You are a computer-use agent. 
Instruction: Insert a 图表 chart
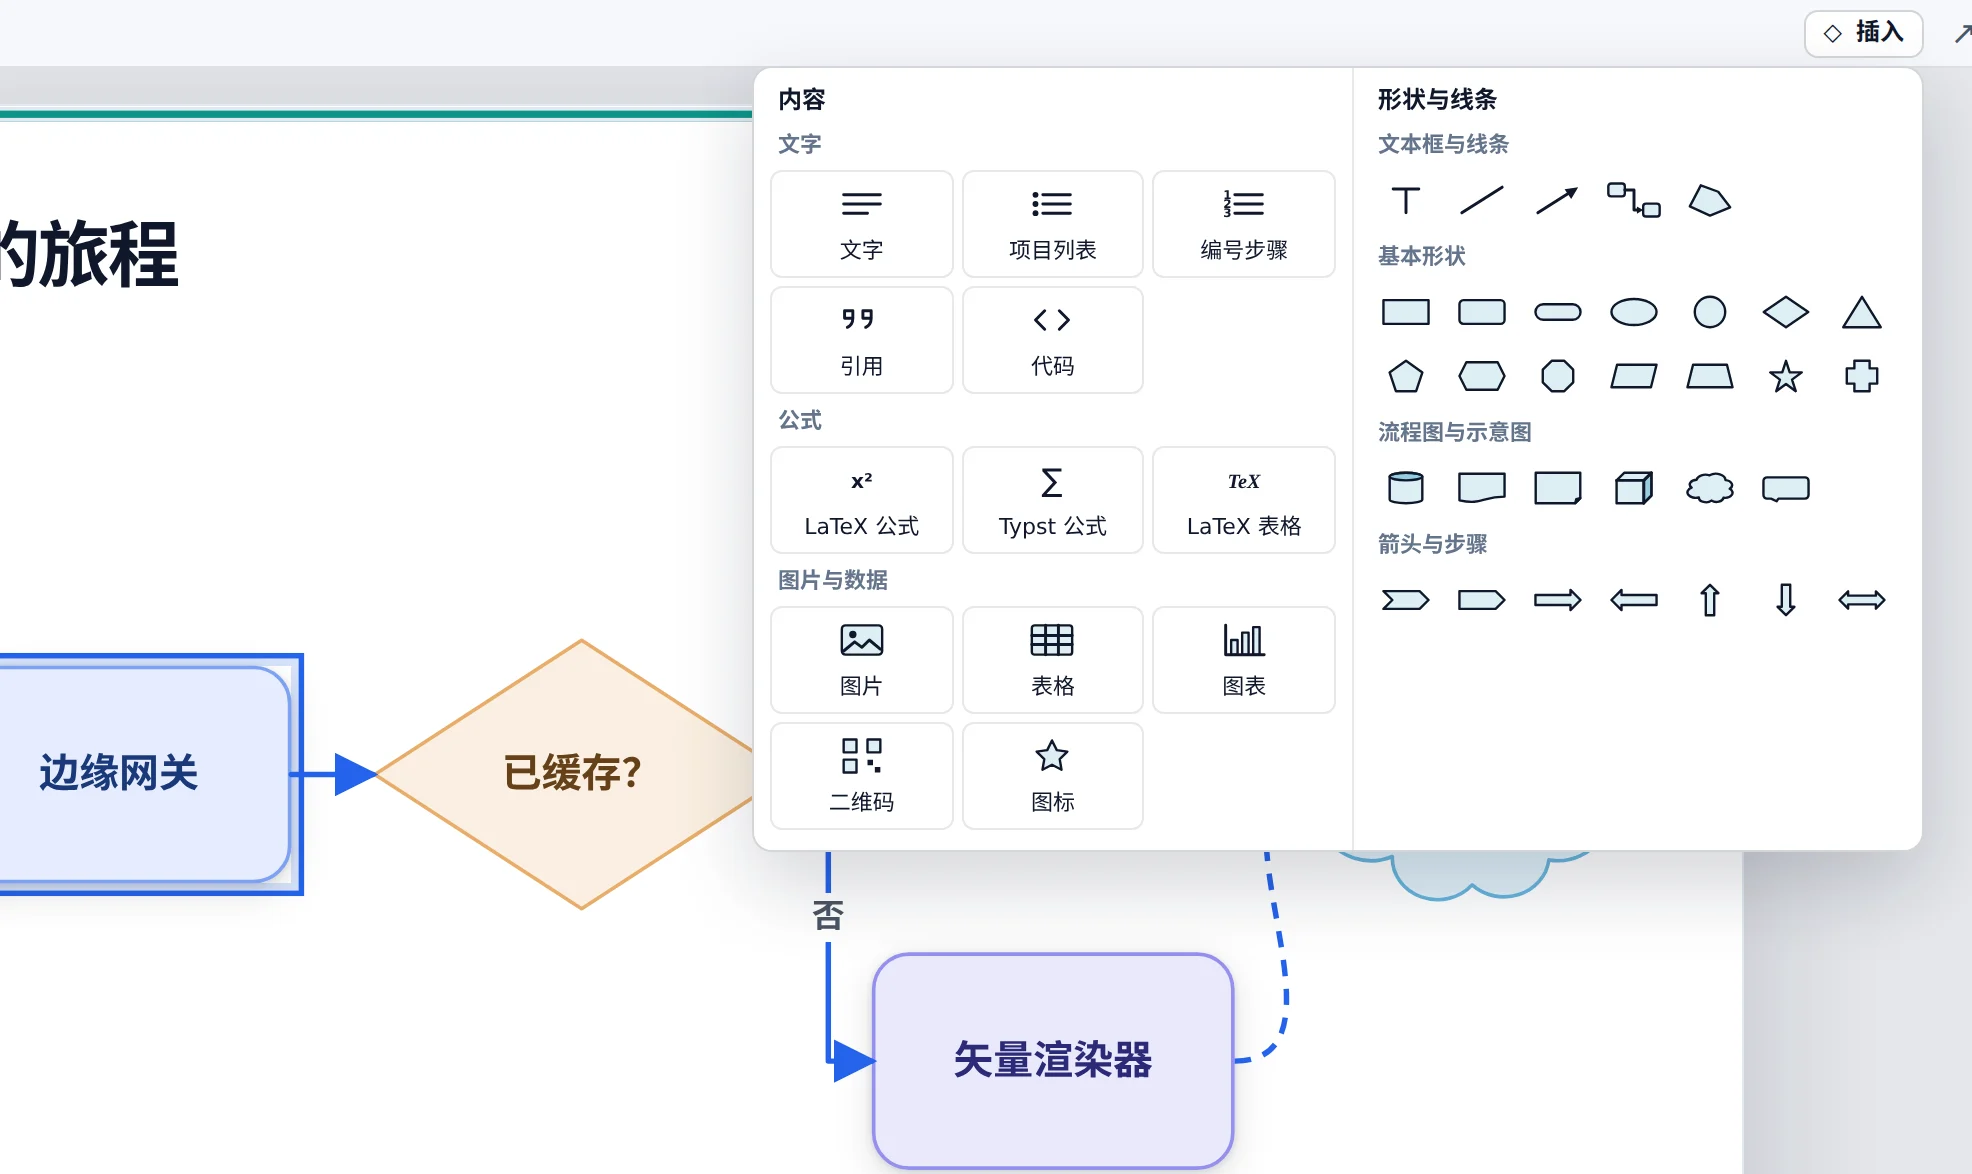pos(1243,660)
